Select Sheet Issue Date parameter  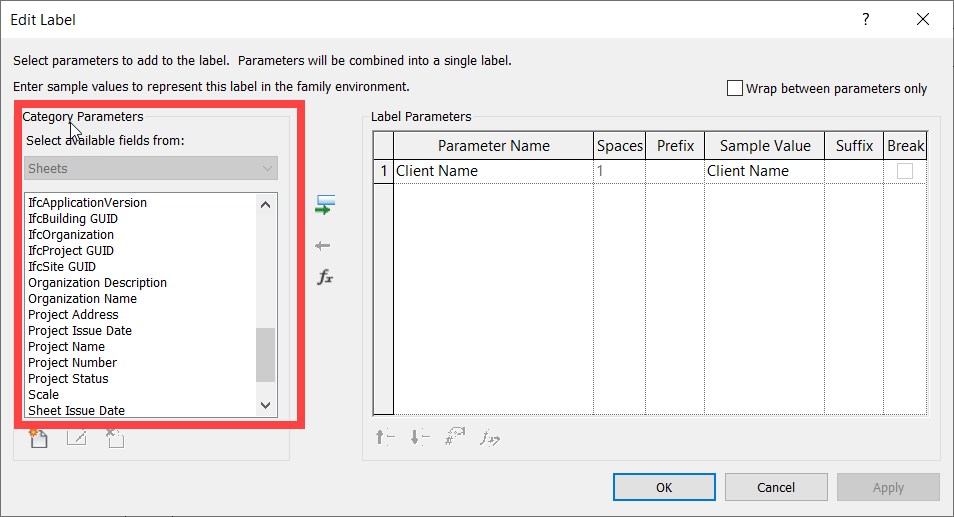(x=77, y=411)
